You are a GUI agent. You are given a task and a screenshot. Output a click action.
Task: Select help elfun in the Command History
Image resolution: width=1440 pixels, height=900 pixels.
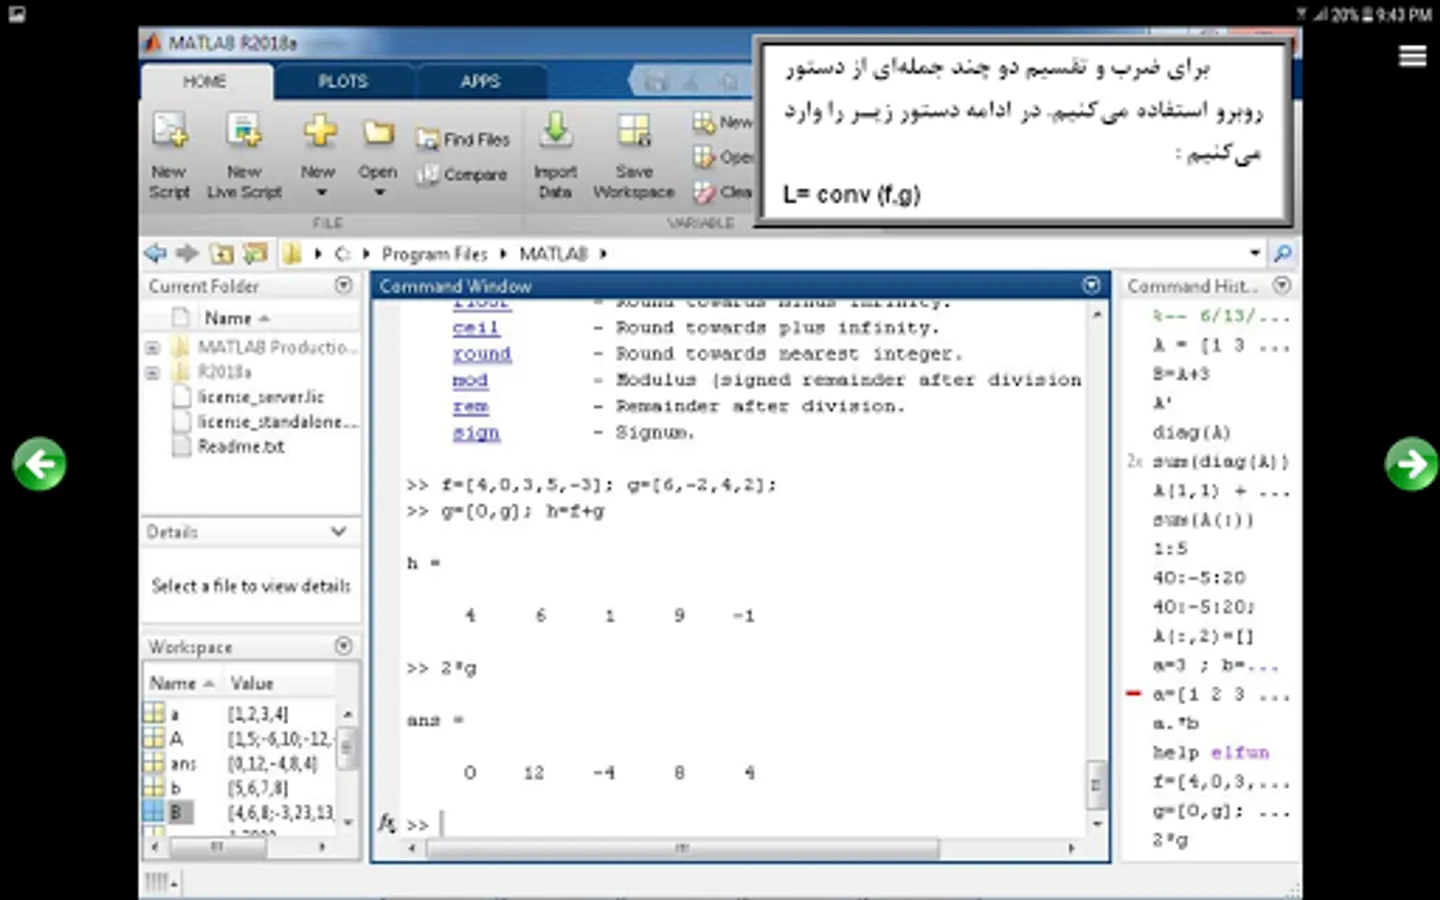[1210, 753]
